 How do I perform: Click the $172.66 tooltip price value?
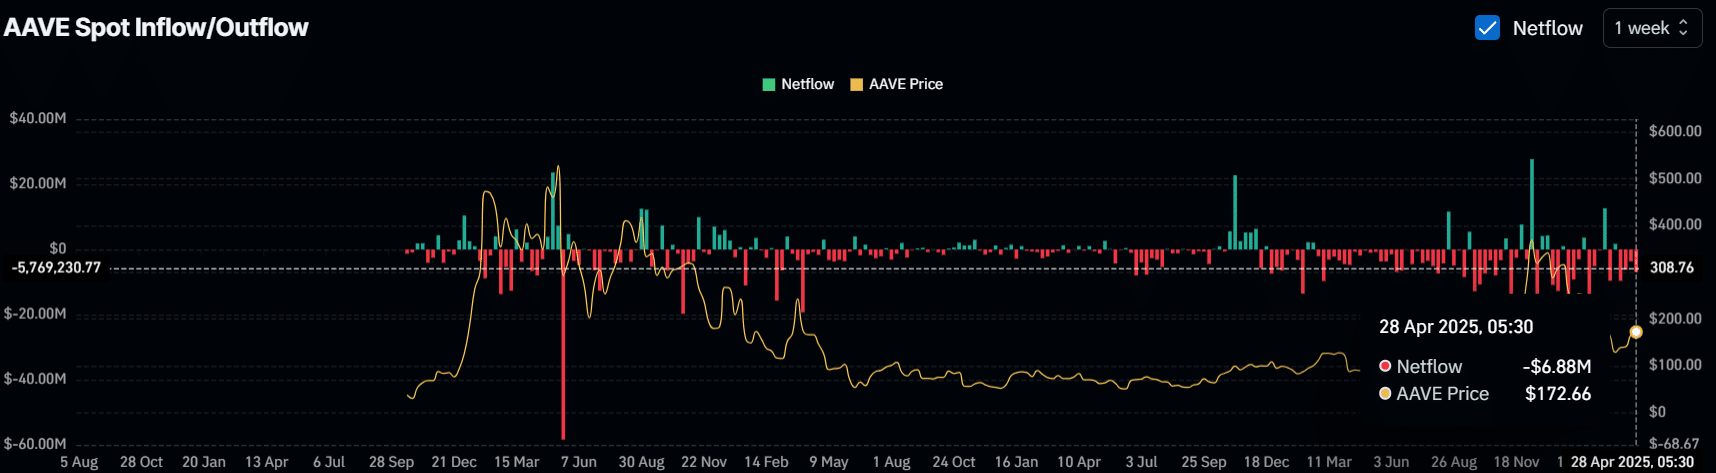coord(1558,394)
